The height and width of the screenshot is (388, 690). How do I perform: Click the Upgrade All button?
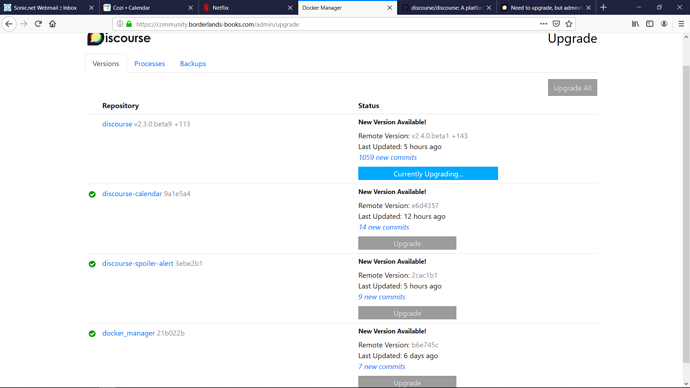(x=573, y=88)
